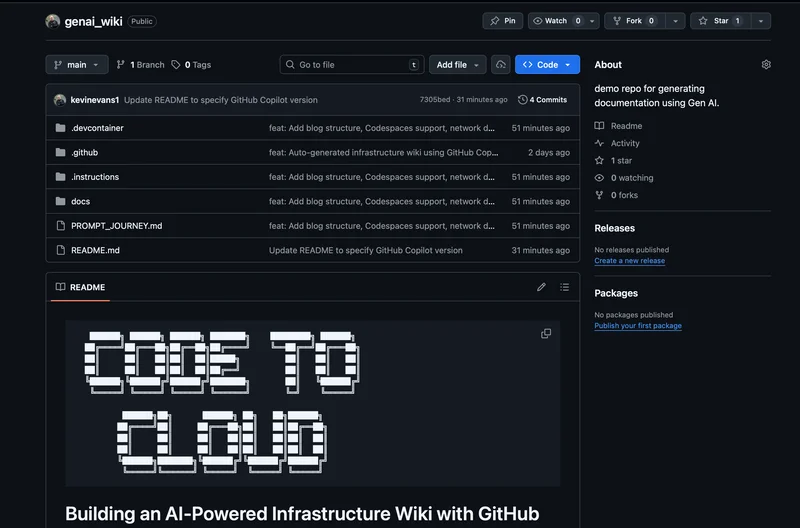Image resolution: width=800 pixels, height=528 pixels.
Task: Click the kevinevans1 commit avatar
Action: 60,100
